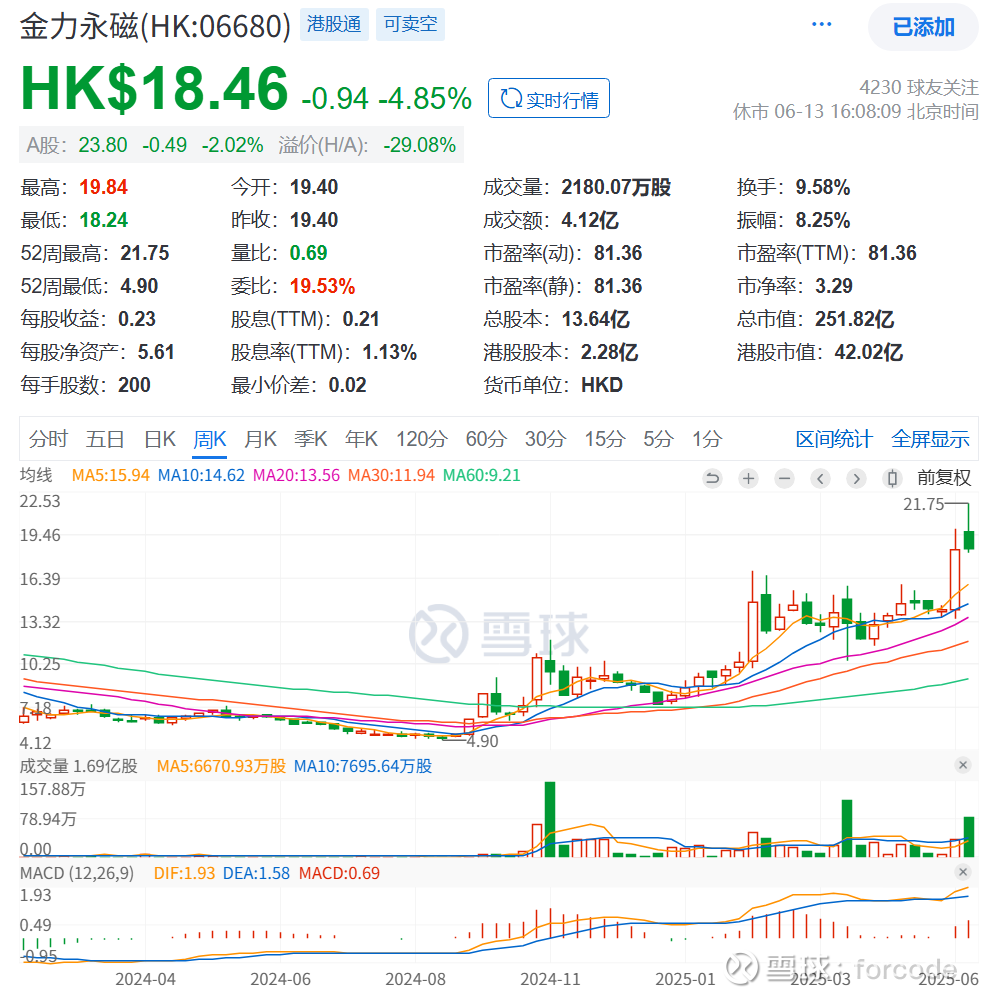Click the DEA:1.58 indicator value
986x999 pixels.
point(256,873)
